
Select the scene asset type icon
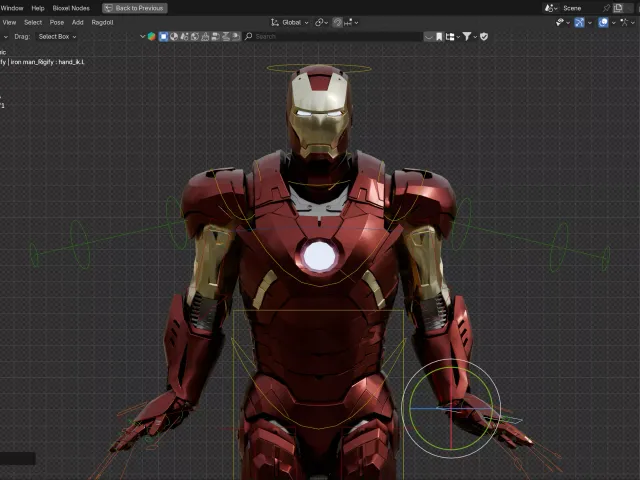click(184, 36)
